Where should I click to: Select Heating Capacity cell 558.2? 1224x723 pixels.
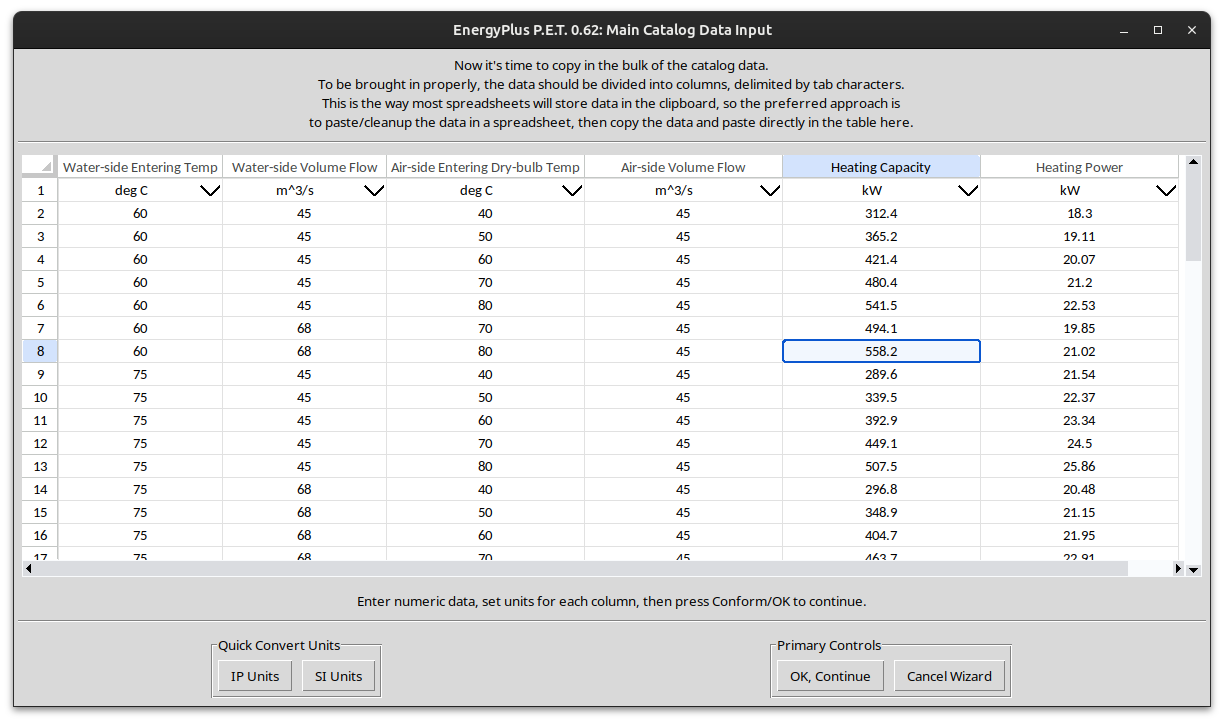pyautogui.click(x=881, y=351)
